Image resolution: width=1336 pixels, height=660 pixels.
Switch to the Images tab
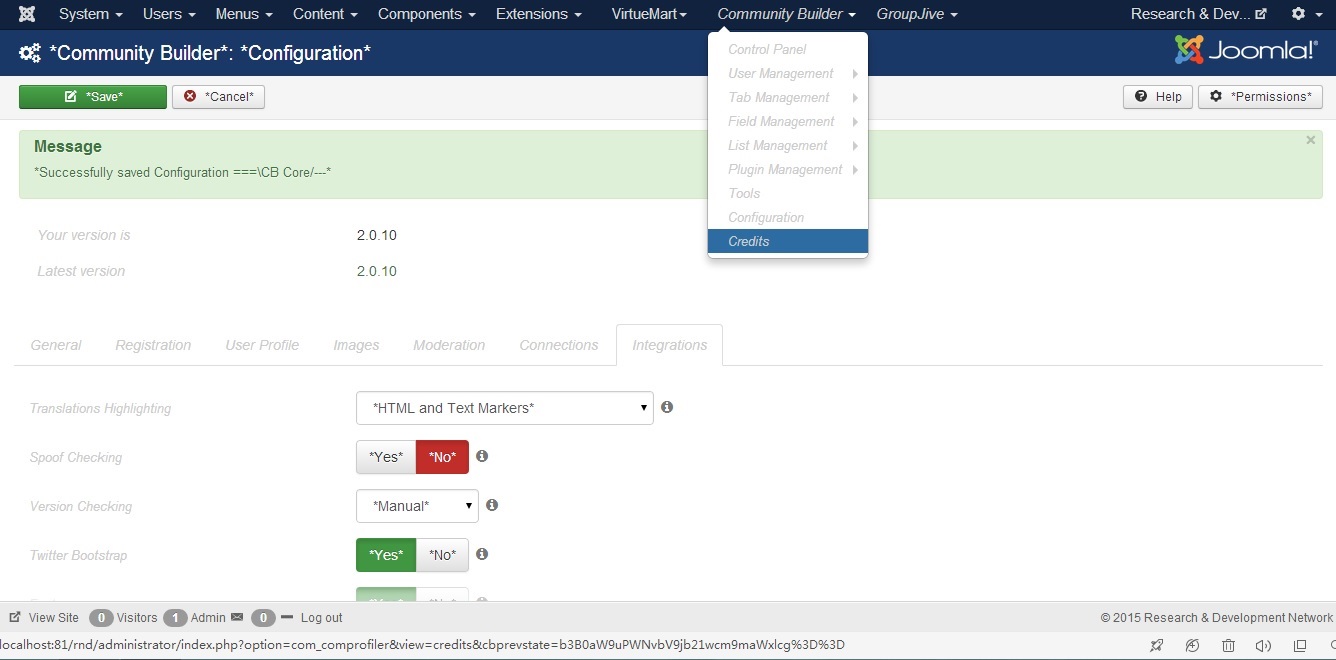pyautogui.click(x=356, y=345)
